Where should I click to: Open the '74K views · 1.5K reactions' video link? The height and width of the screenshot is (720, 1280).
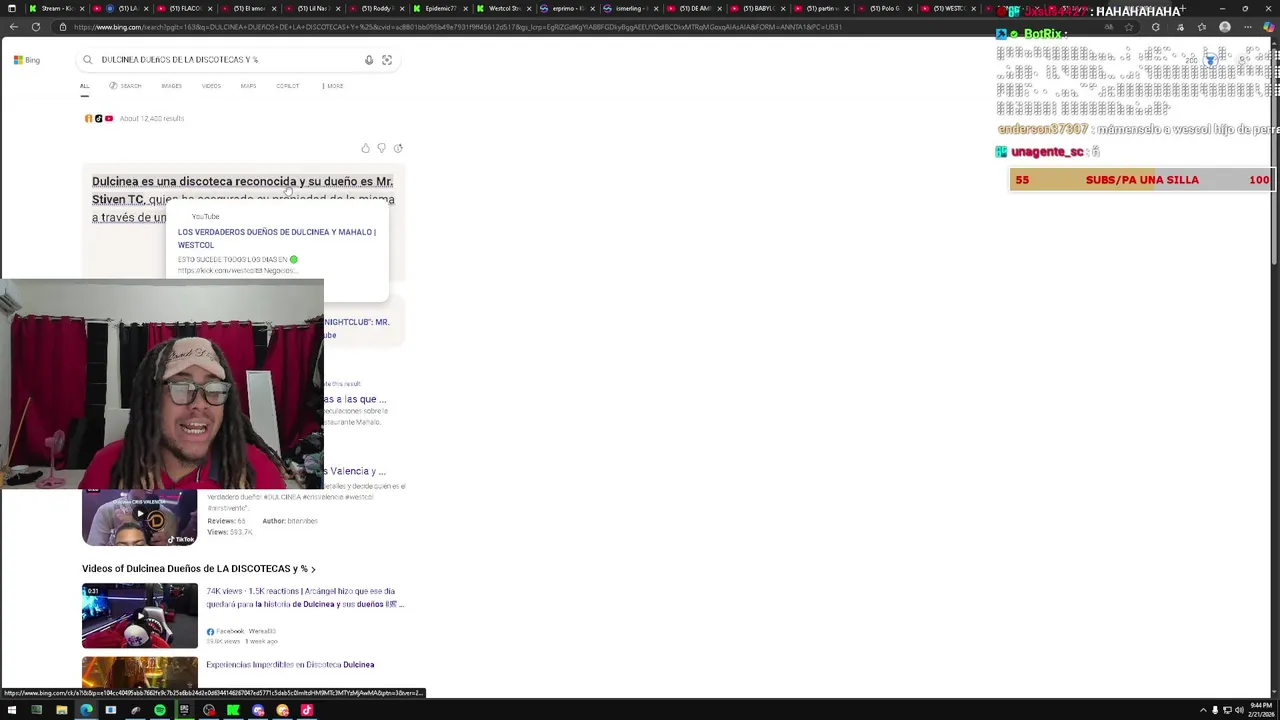point(305,597)
